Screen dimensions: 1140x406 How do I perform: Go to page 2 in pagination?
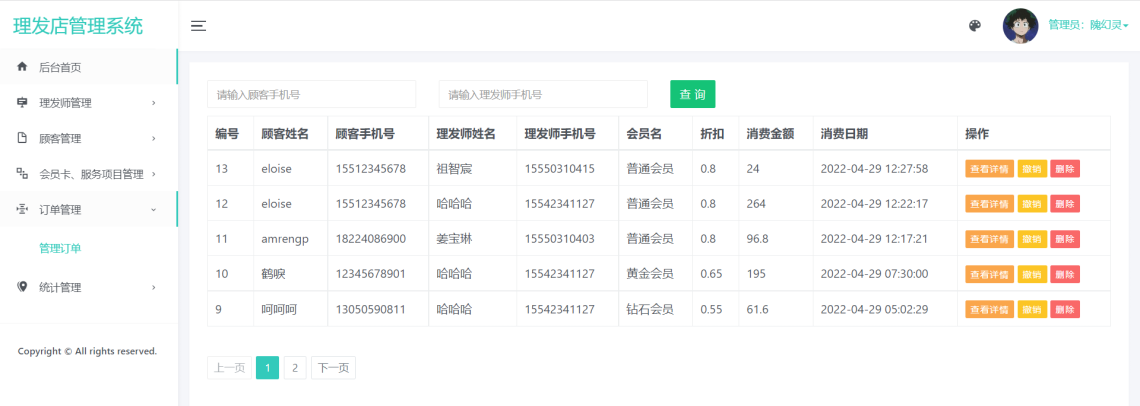[295, 368]
